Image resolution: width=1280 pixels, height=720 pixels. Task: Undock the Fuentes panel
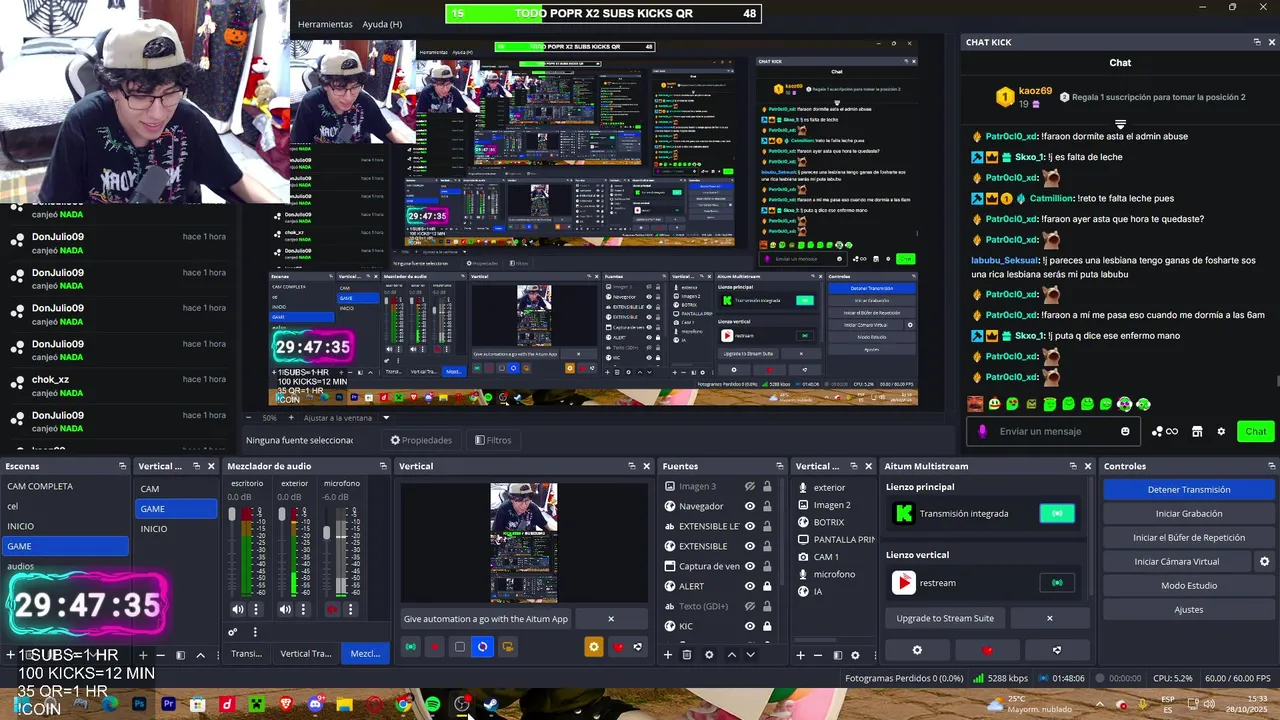point(780,466)
